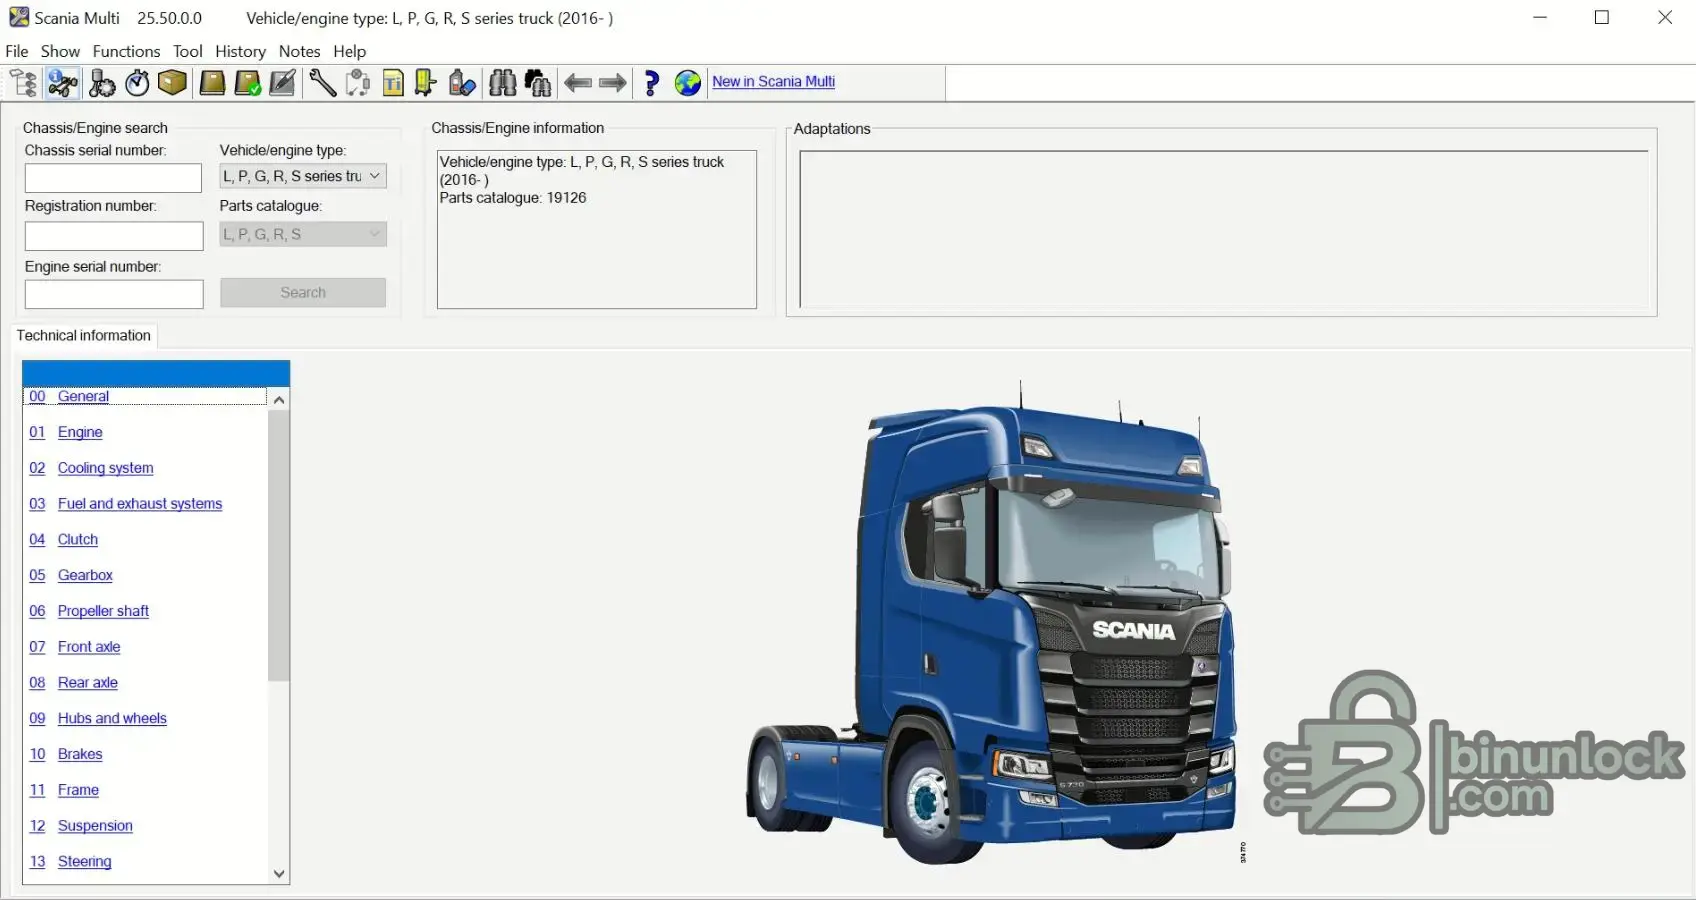Click the technical information list scrollbar thumb
The height and width of the screenshot is (900, 1696).
[279, 546]
